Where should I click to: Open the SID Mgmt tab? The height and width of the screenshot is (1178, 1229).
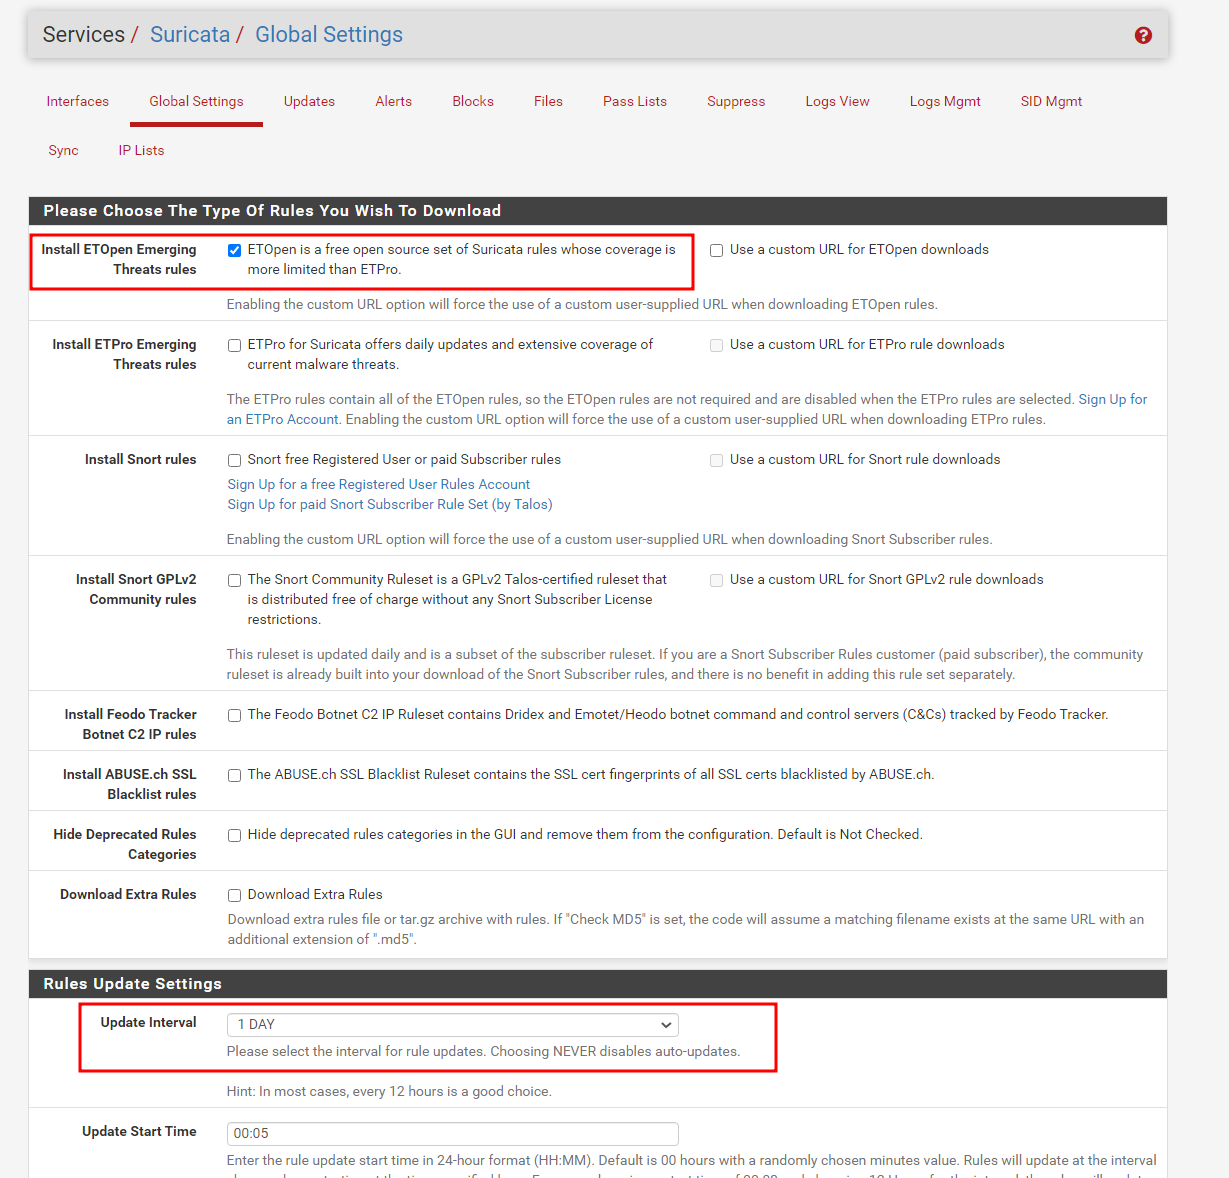pos(1051,101)
